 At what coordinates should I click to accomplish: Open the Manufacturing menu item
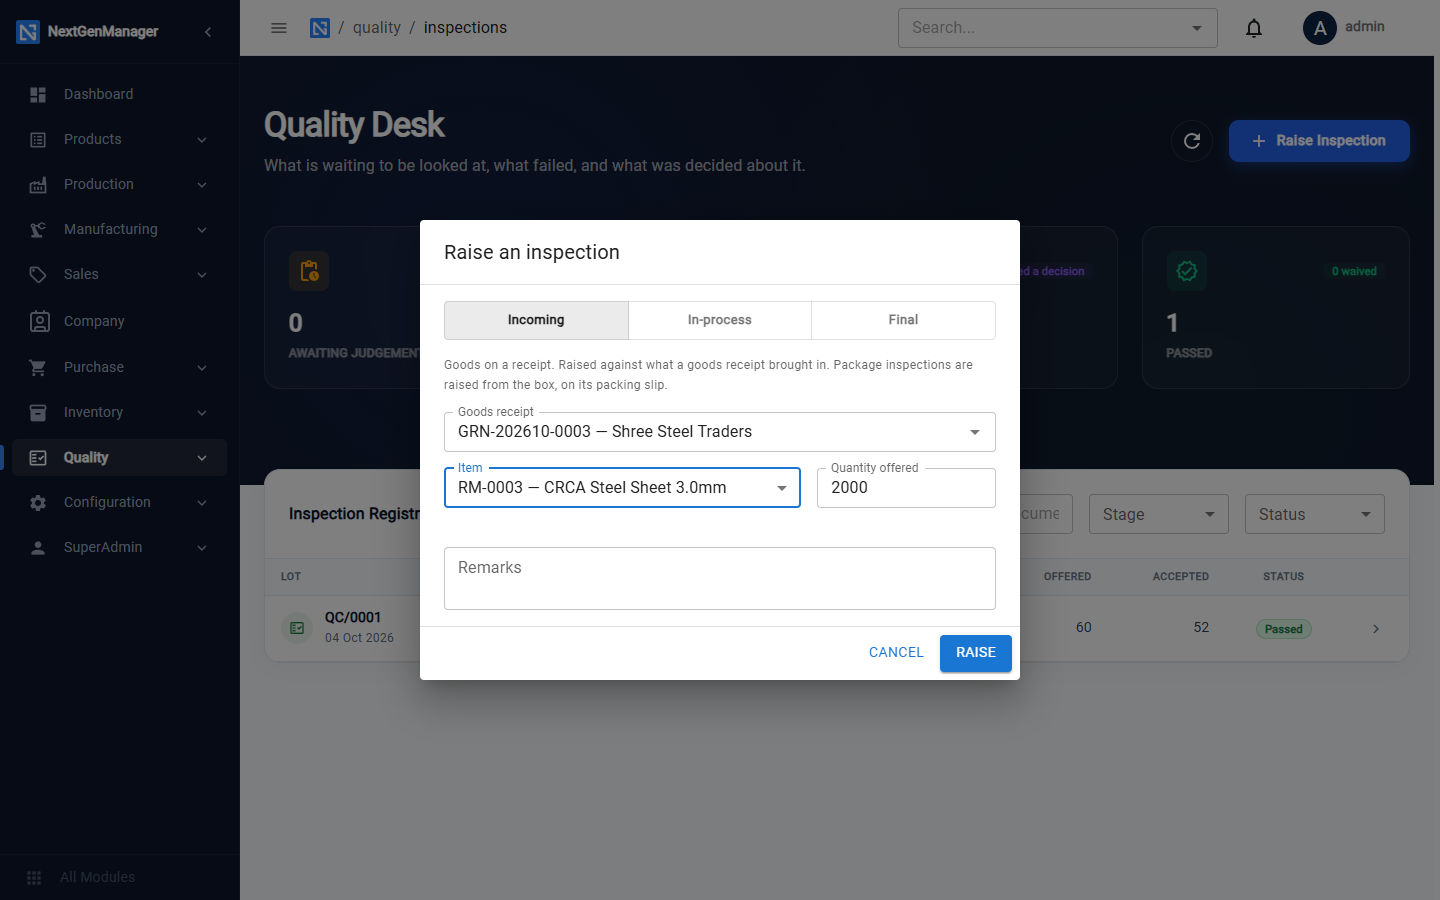pyautogui.click(x=120, y=230)
